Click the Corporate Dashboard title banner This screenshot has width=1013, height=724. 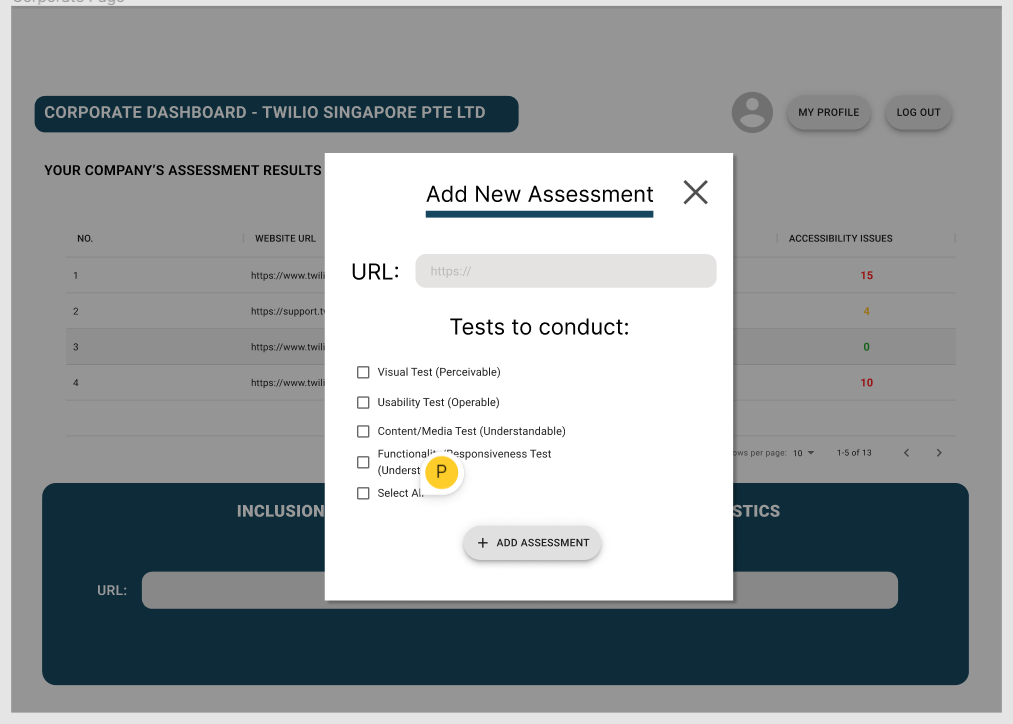tap(277, 114)
